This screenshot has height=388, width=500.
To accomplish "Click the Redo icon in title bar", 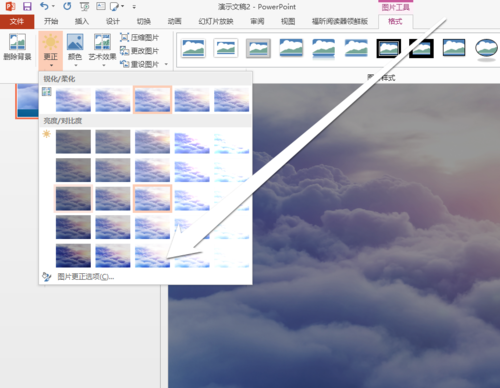I will [67, 6].
